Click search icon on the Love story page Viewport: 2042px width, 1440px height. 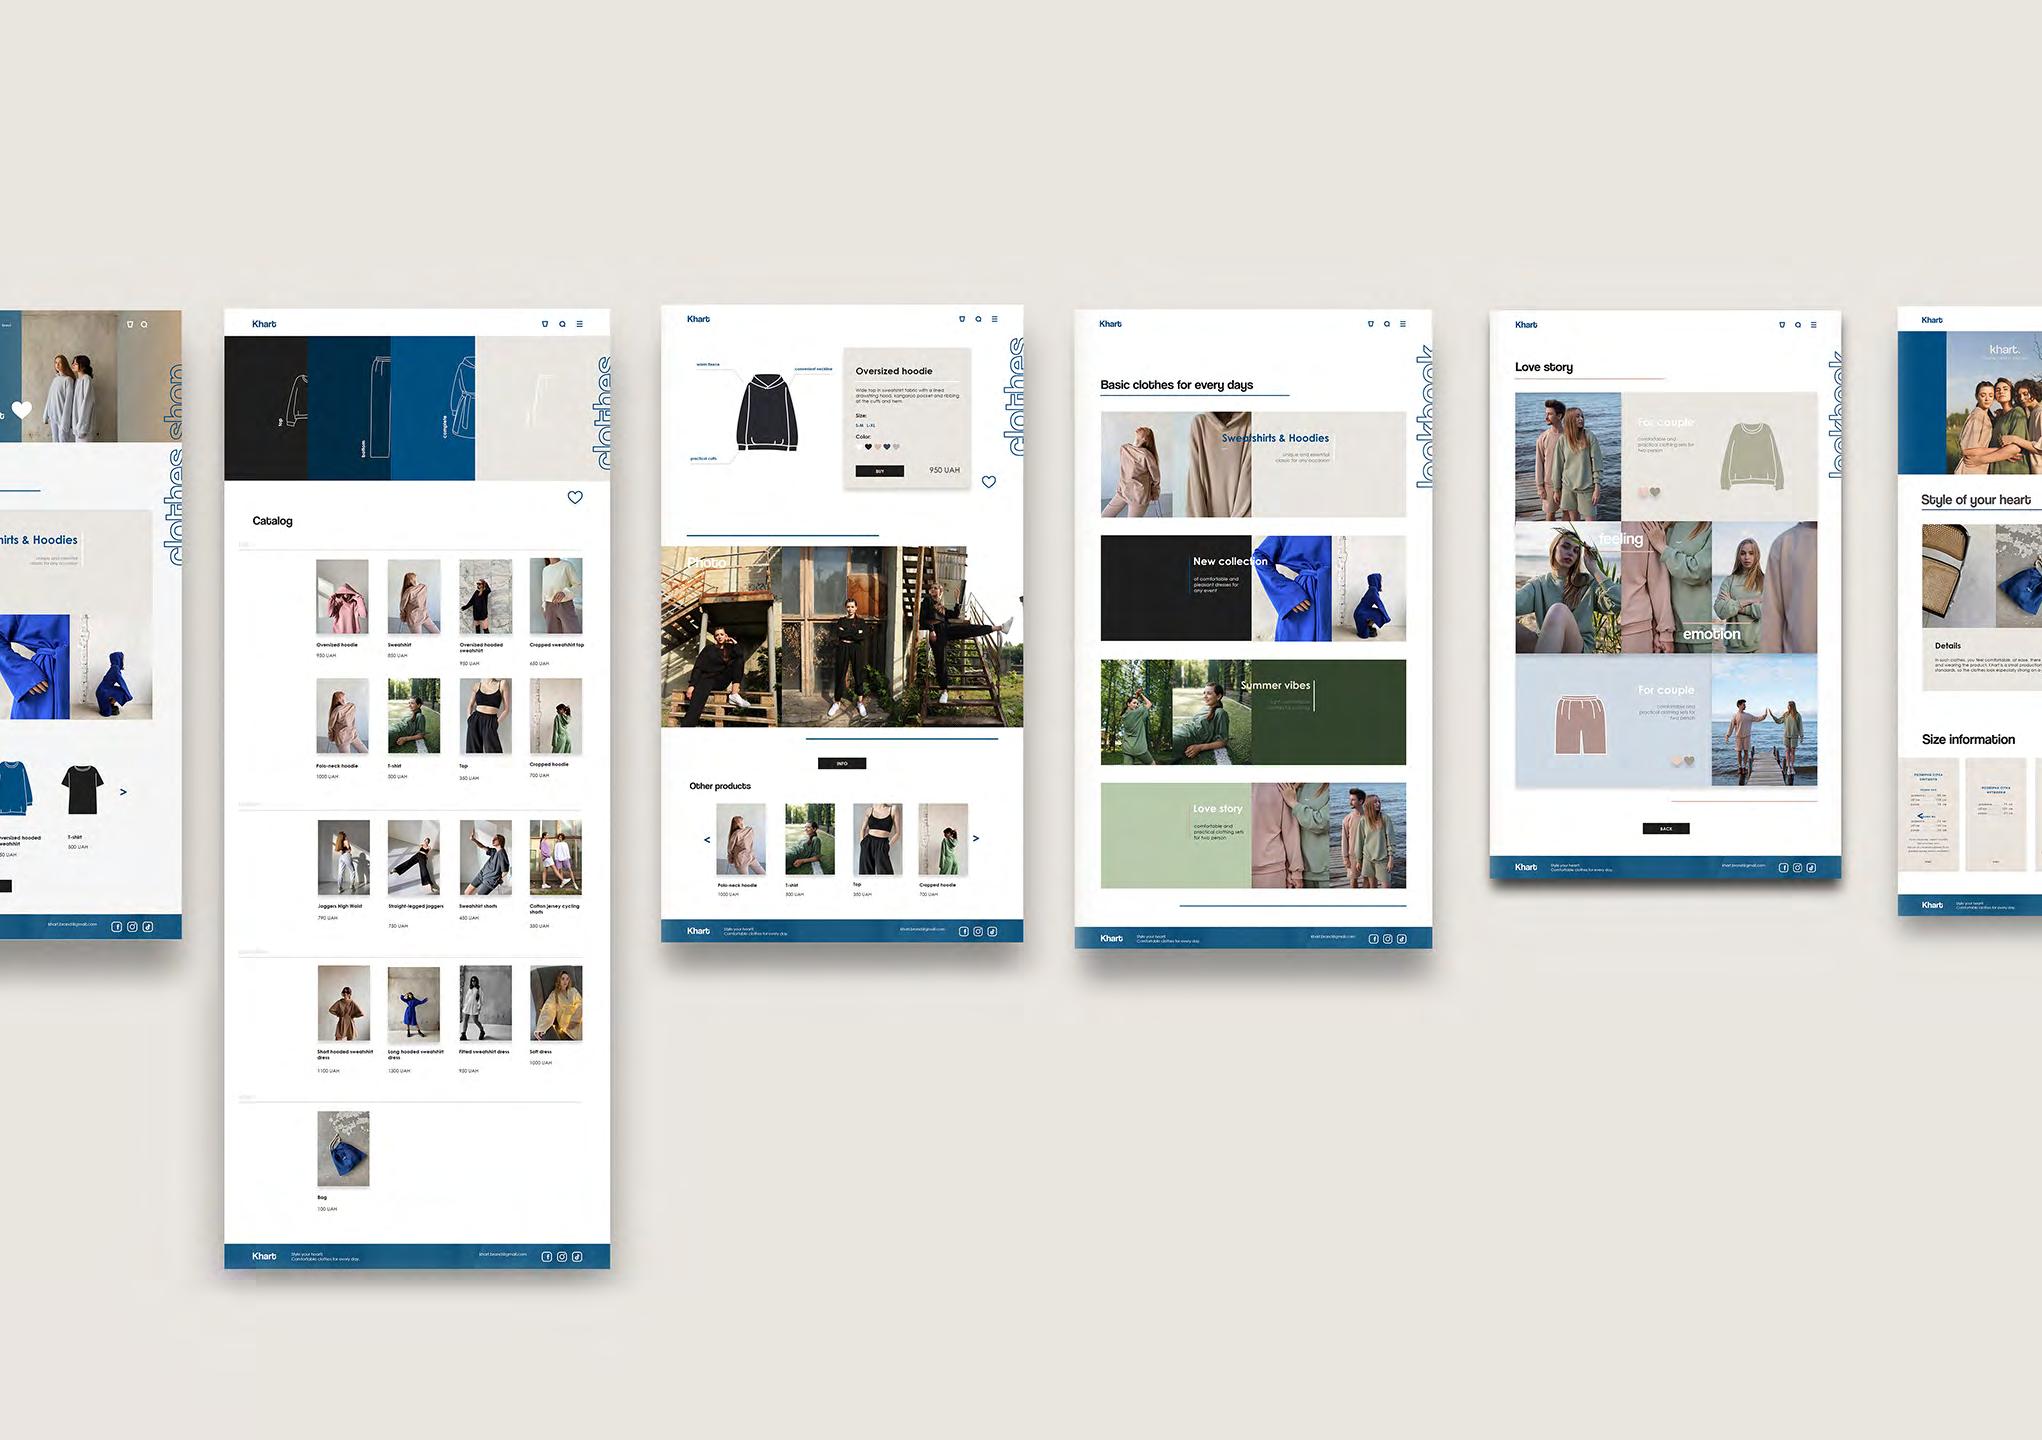[1798, 325]
